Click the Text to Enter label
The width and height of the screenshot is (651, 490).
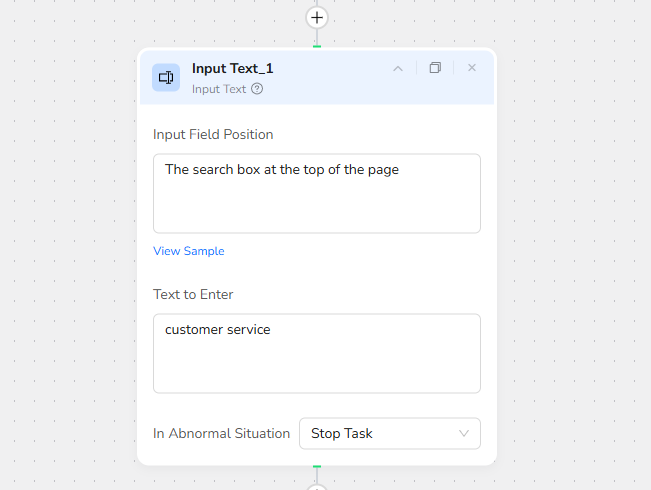click(193, 294)
